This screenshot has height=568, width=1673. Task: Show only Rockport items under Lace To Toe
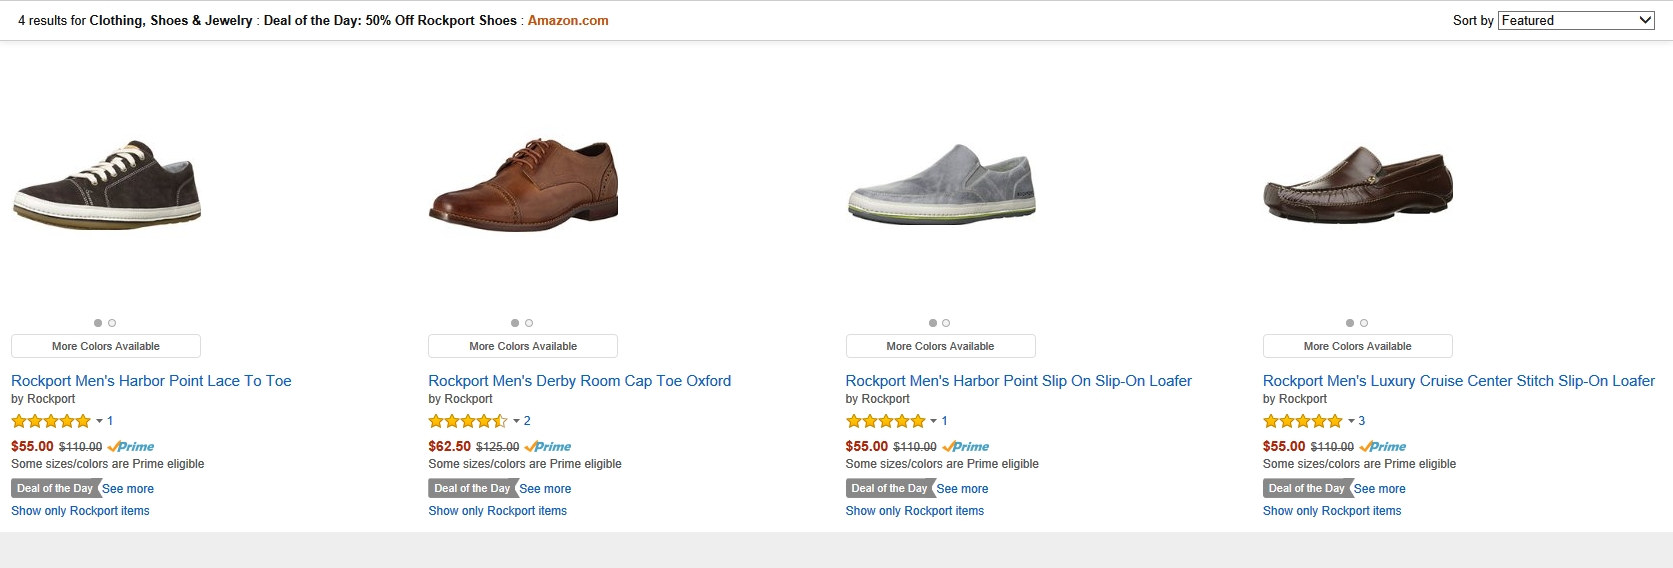[x=80, y=511]
